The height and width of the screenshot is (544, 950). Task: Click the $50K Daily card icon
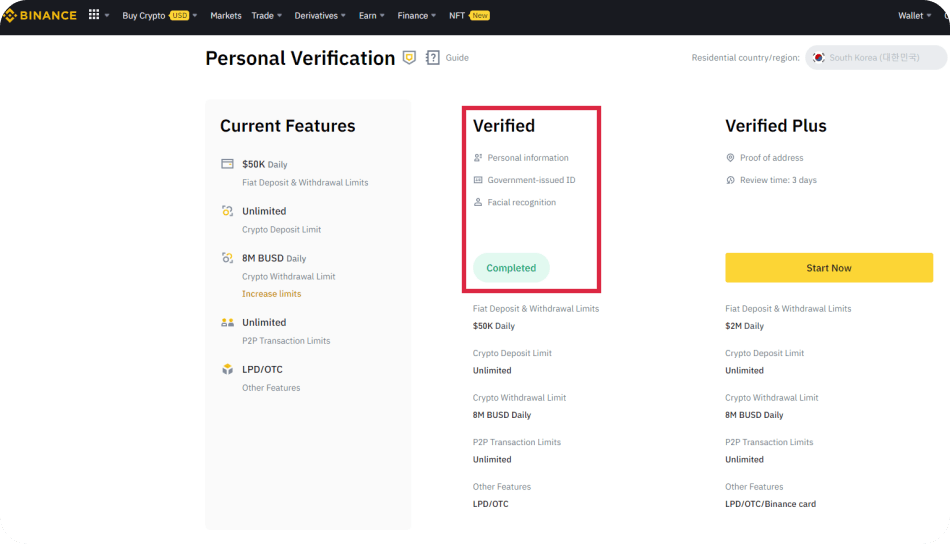coord(227,164)
